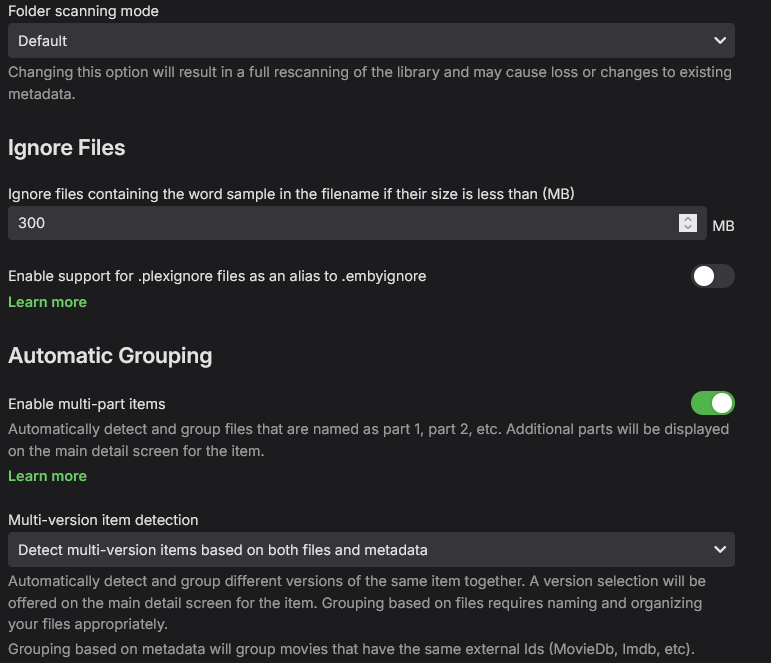771x663 pixels.
Task: Click the MB unit label beside the size field
Action: (x=723, y=226)
